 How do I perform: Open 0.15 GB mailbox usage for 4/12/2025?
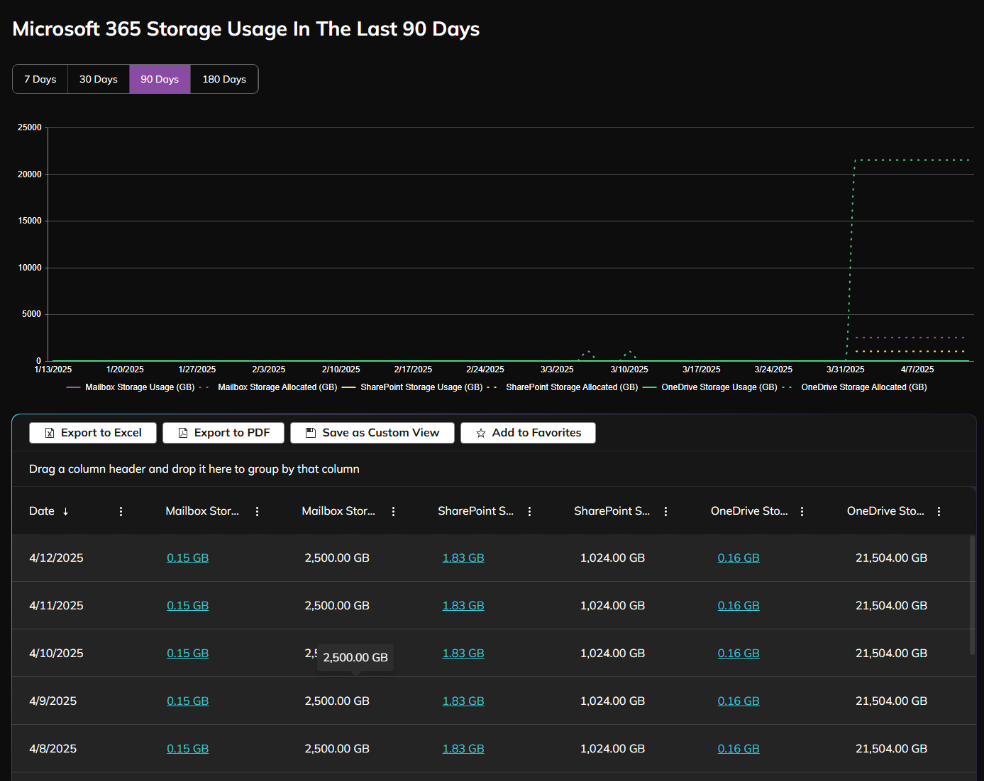188,558
